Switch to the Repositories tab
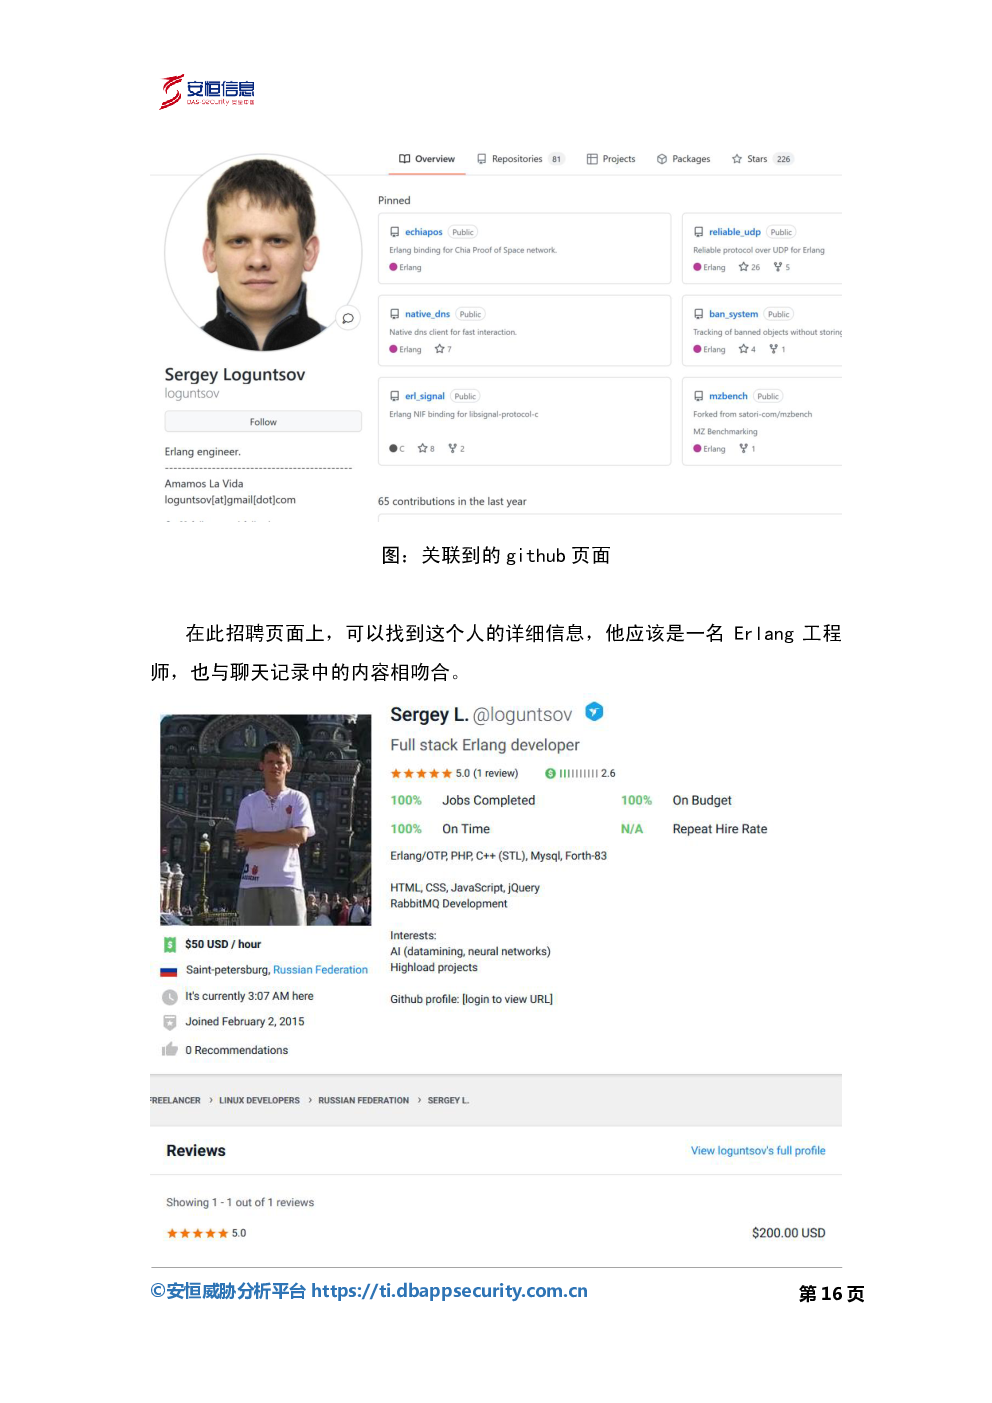The width and height of the screenshot is (992, 1403). (x=520, y=159)
